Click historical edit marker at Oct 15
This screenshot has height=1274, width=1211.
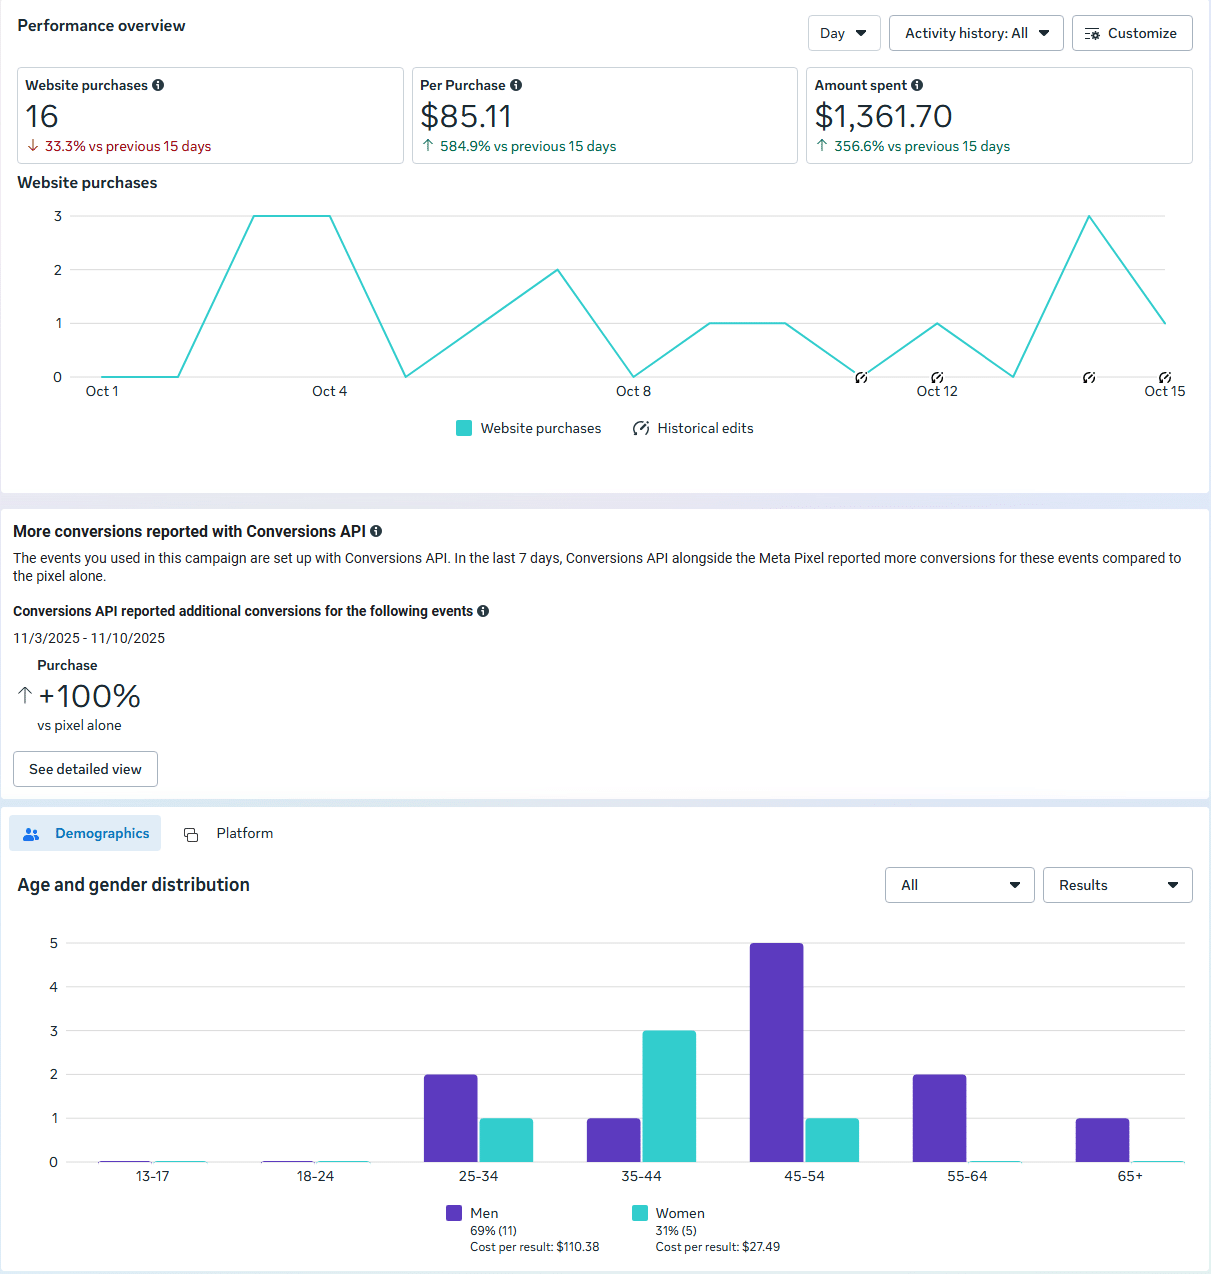pyautogui.click(x=1165, y=377)
